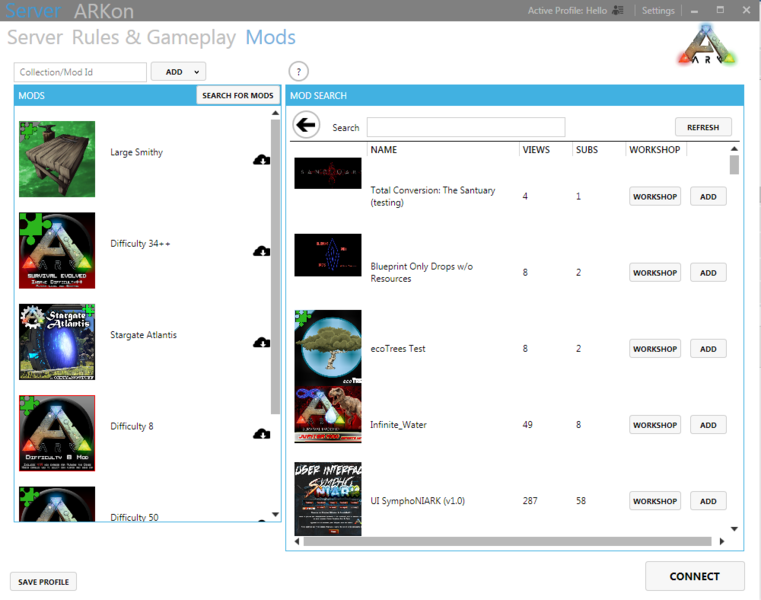Open the top-level Server section
Viewport: 761px width, 600px height.
pyautogui.click(x=33, y=10)
